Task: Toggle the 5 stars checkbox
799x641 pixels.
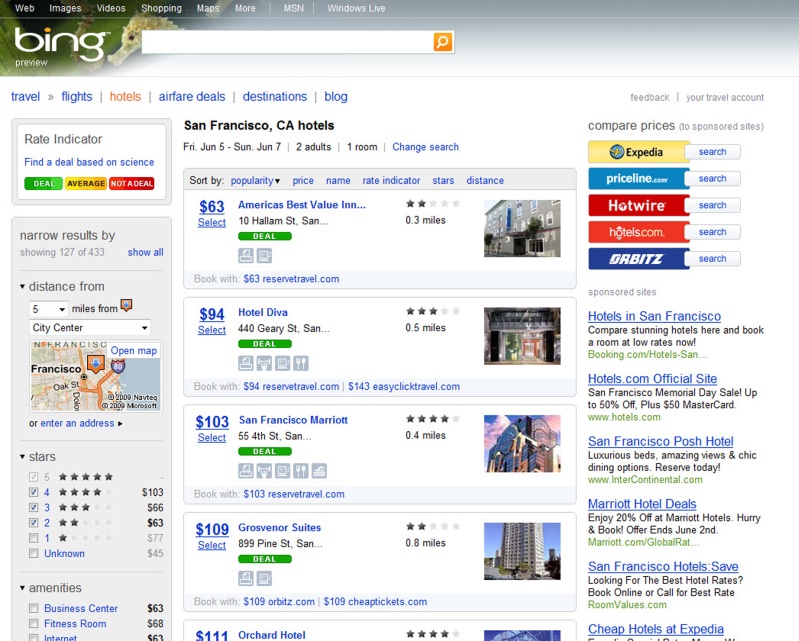Action: coord(34,477)
